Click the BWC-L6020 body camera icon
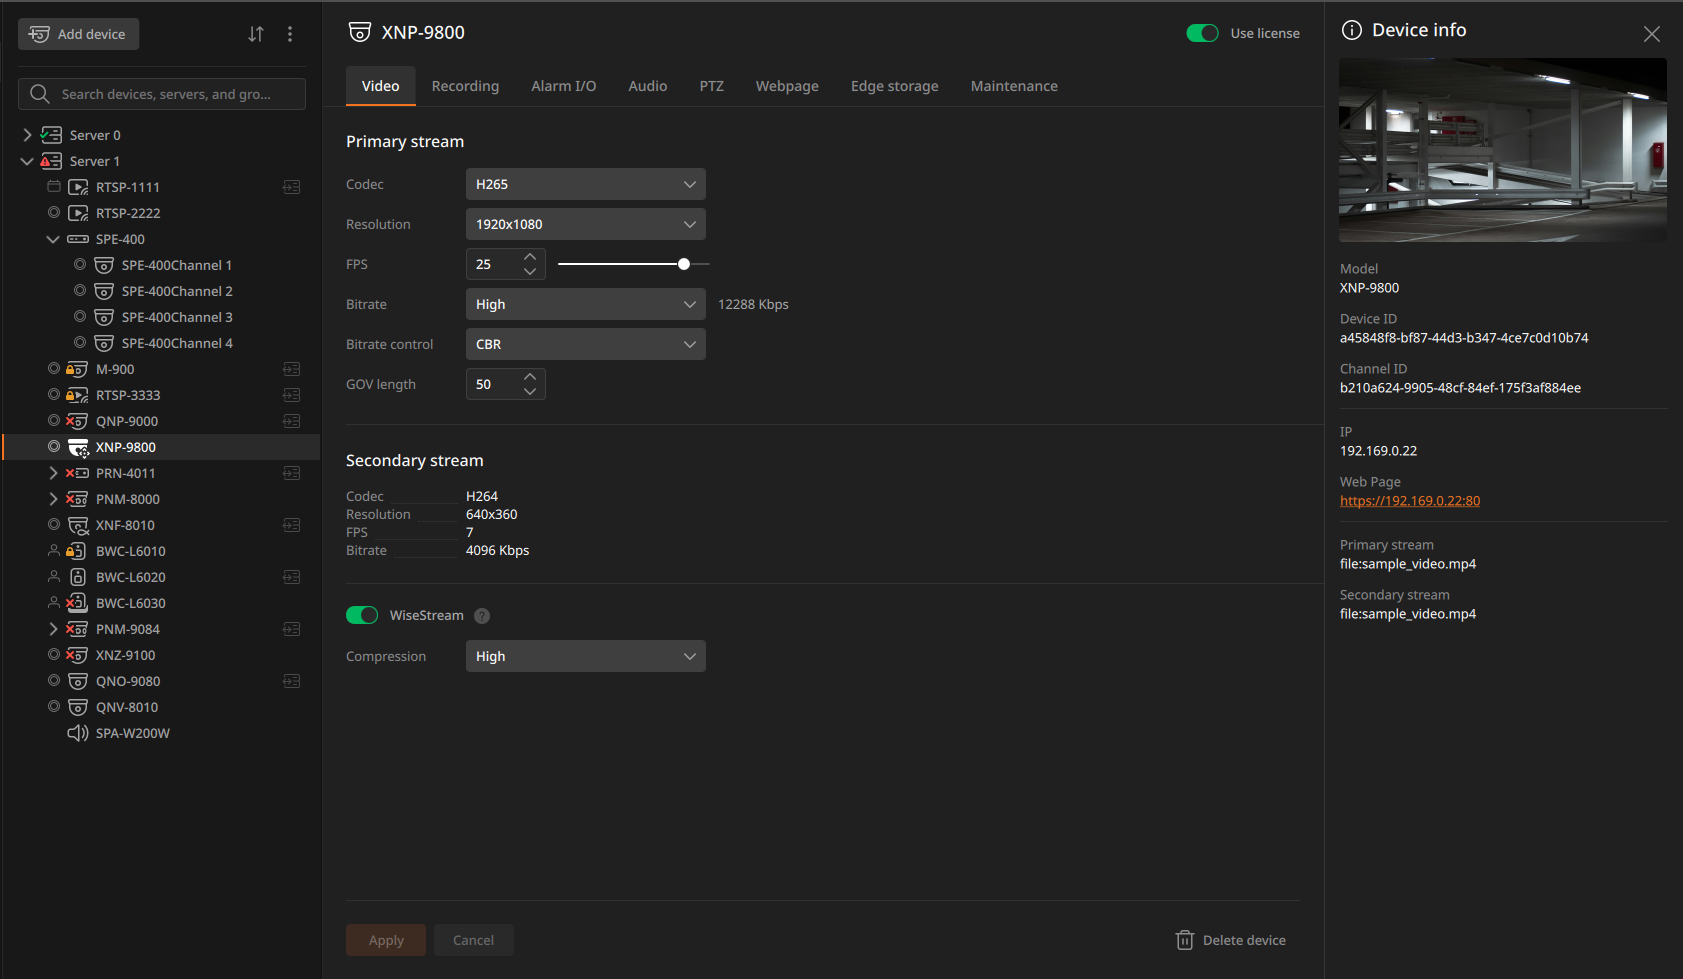 point(78,577)
